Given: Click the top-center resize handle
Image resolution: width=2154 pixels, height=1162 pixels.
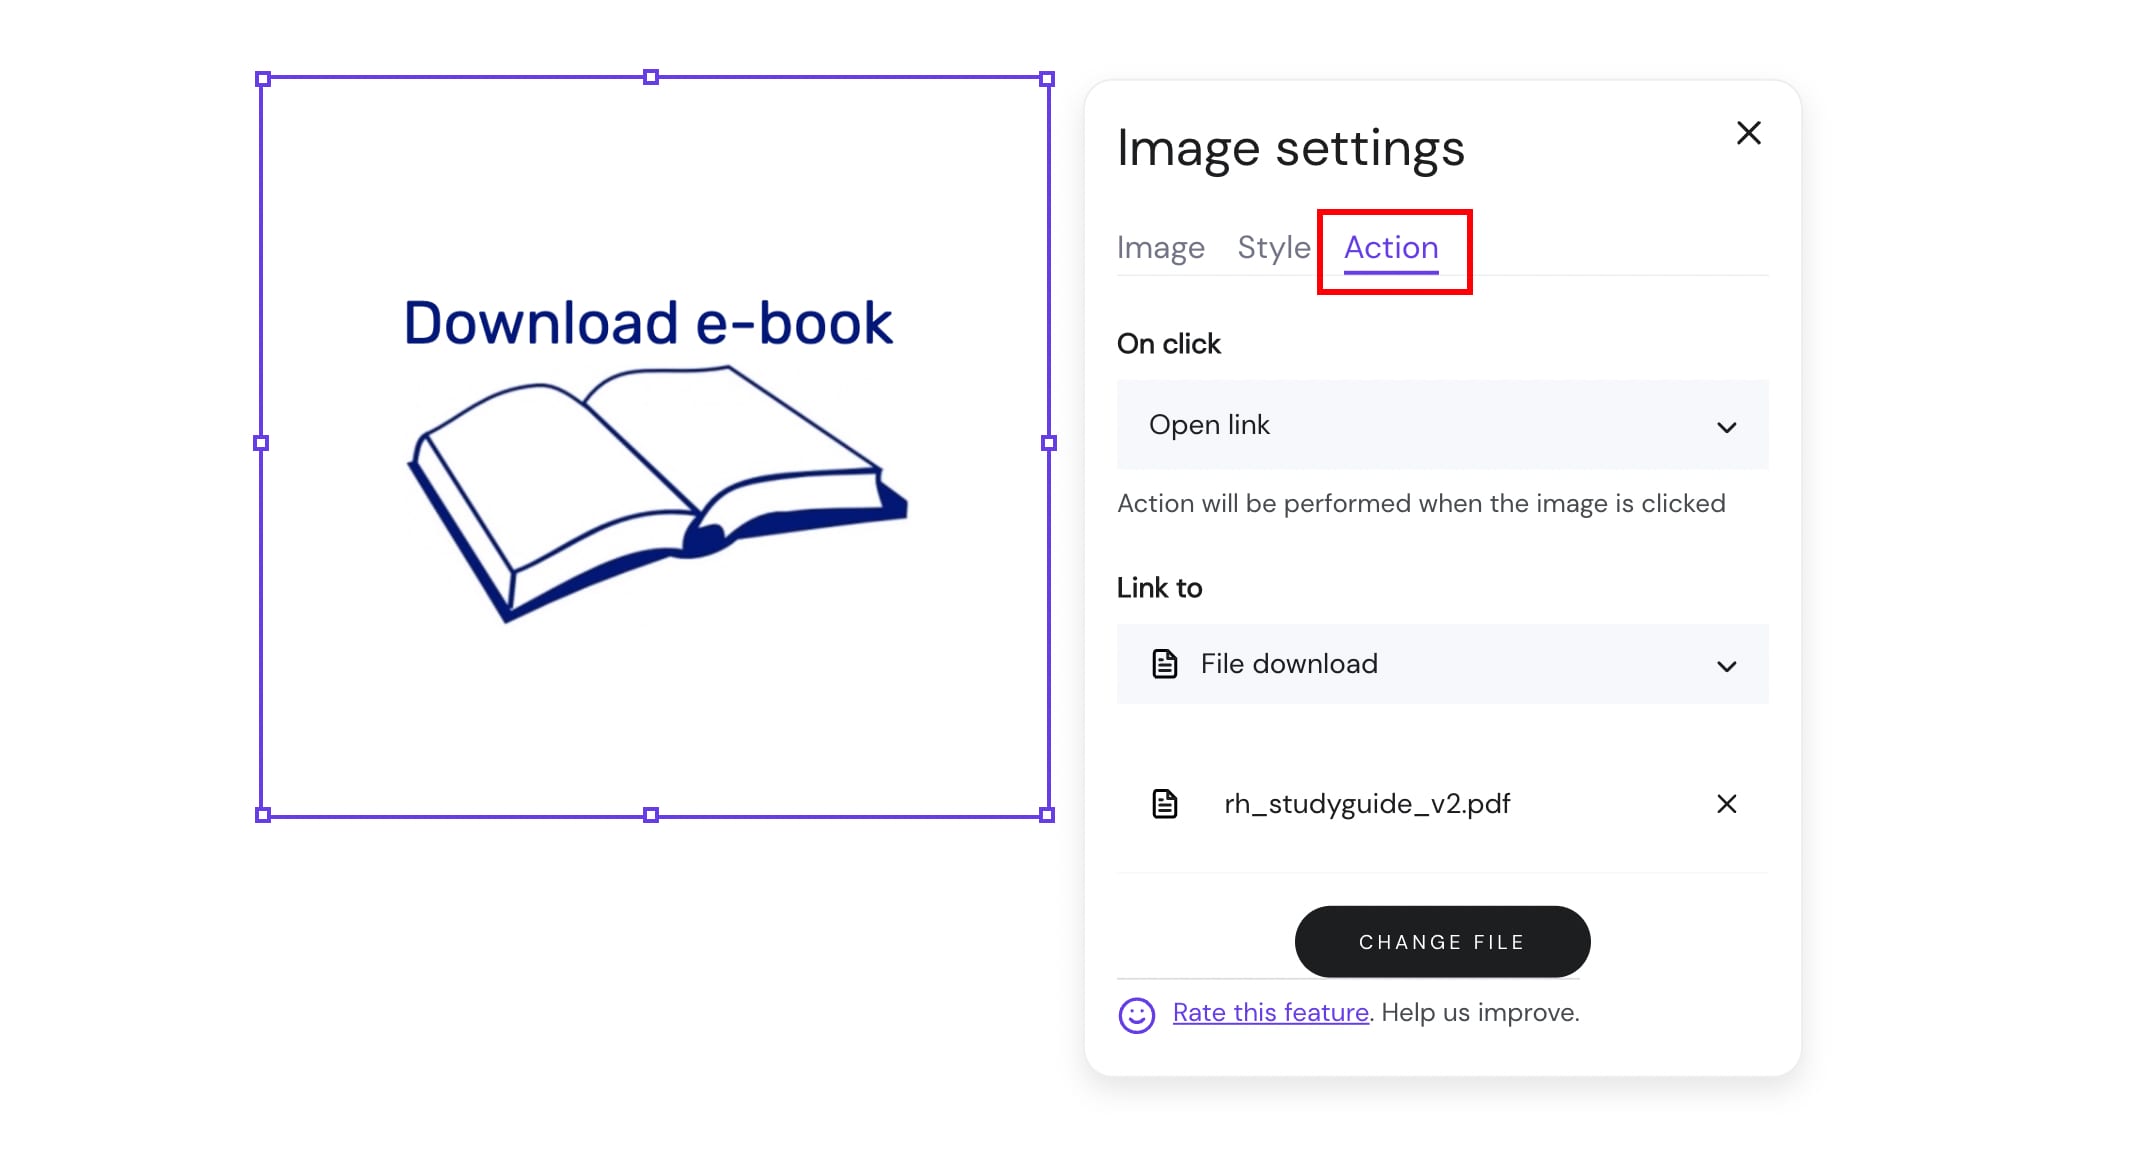Looking at the screenshot, I should (651, 77).
